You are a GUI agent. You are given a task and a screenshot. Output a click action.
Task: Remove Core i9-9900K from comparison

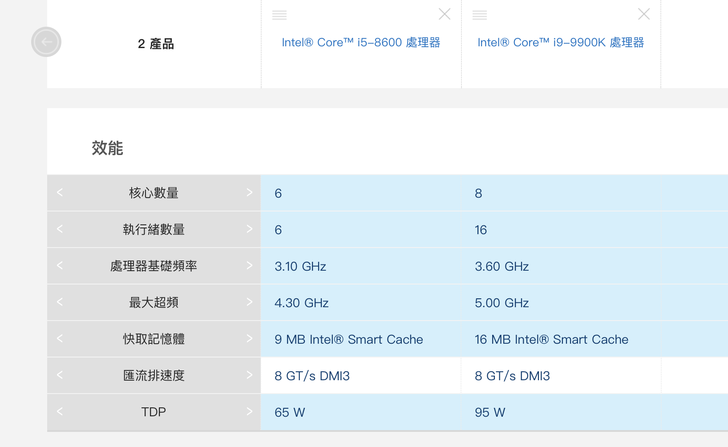click(x=644, y=14)
